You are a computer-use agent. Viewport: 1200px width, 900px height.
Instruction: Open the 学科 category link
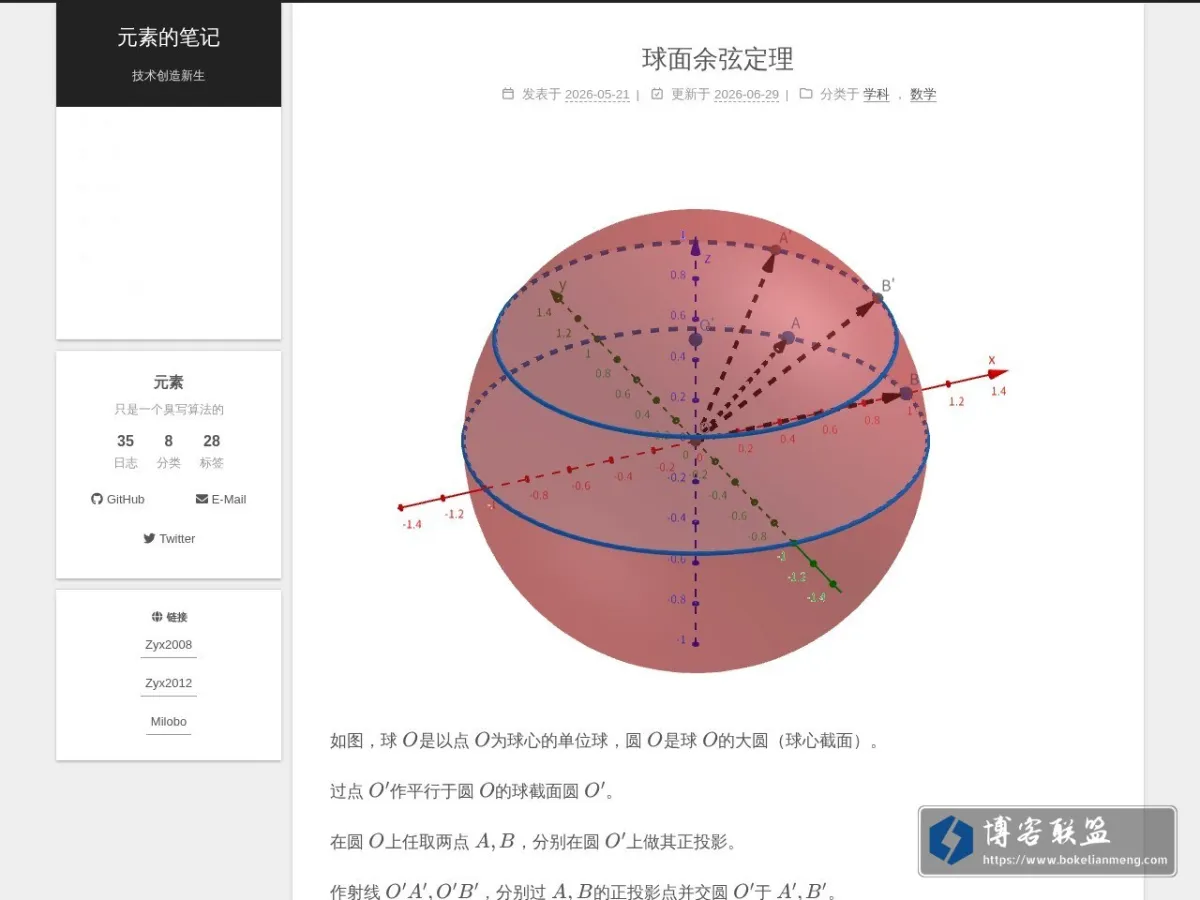[876, 95]
